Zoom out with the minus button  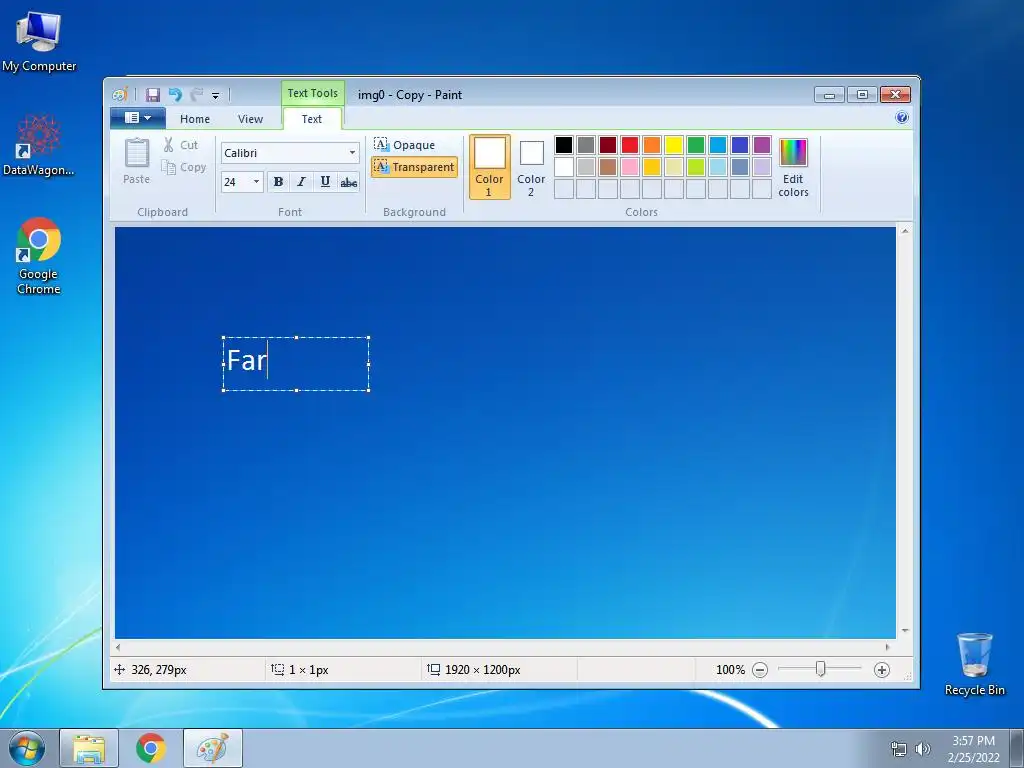760,669
